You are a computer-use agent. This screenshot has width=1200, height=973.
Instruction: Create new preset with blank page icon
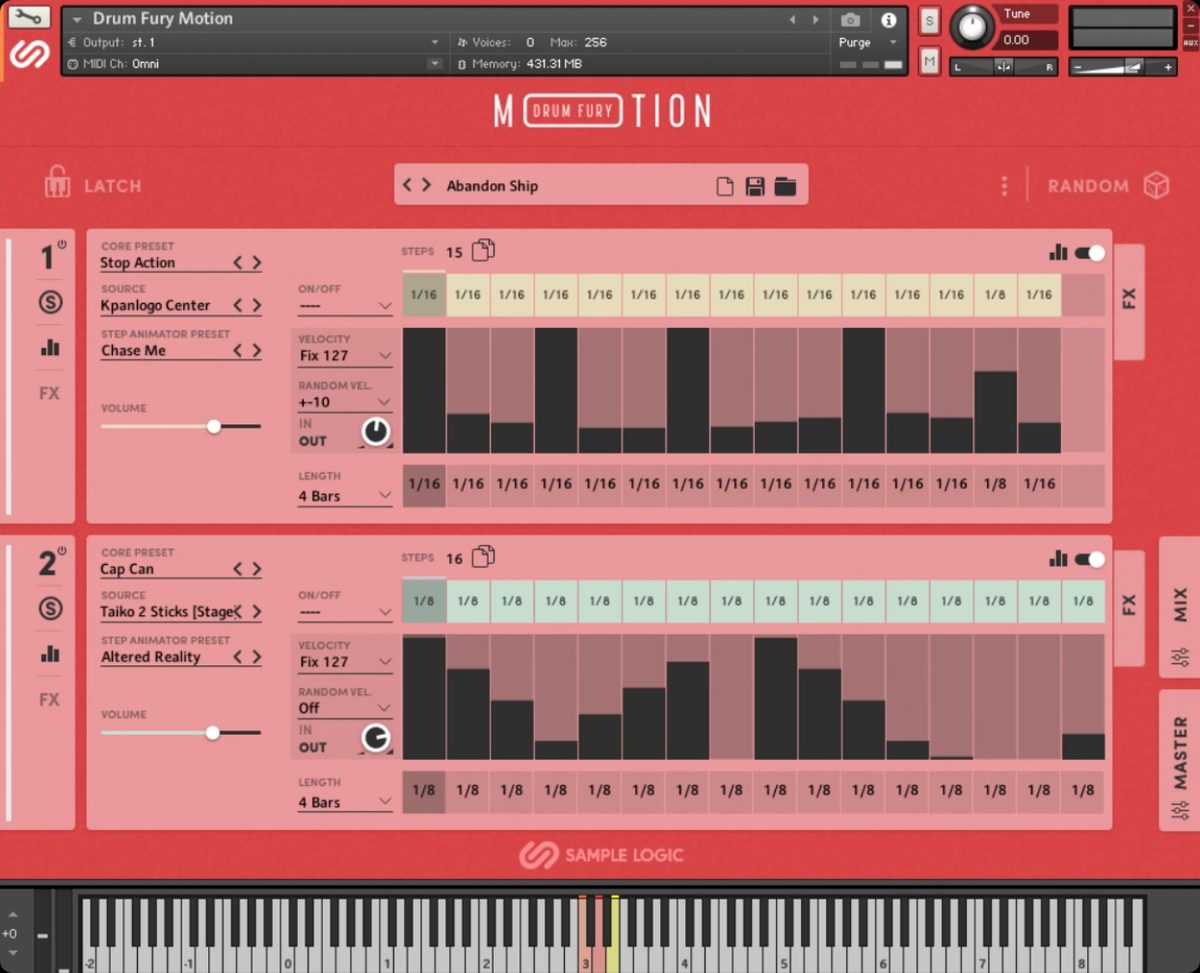(x=725, y=186)
